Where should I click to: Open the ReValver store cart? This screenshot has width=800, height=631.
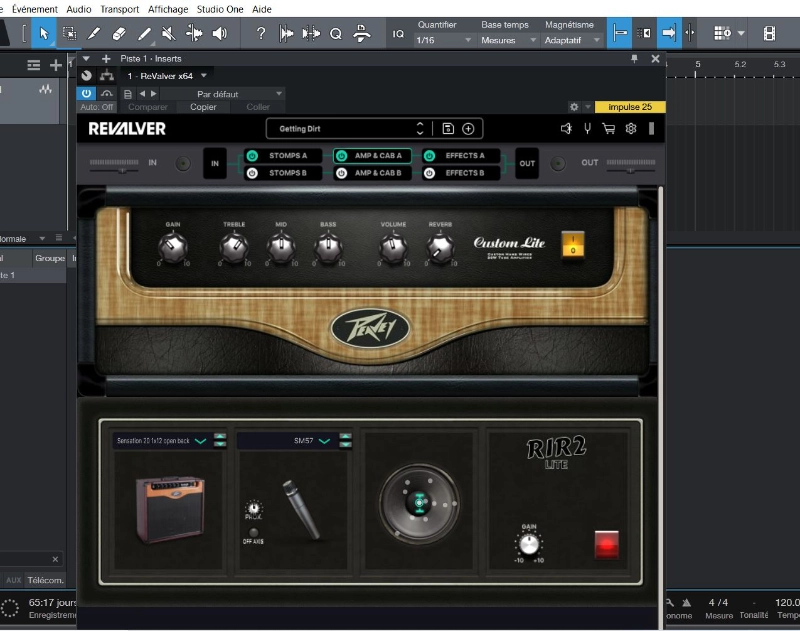[x=609, y=129]
